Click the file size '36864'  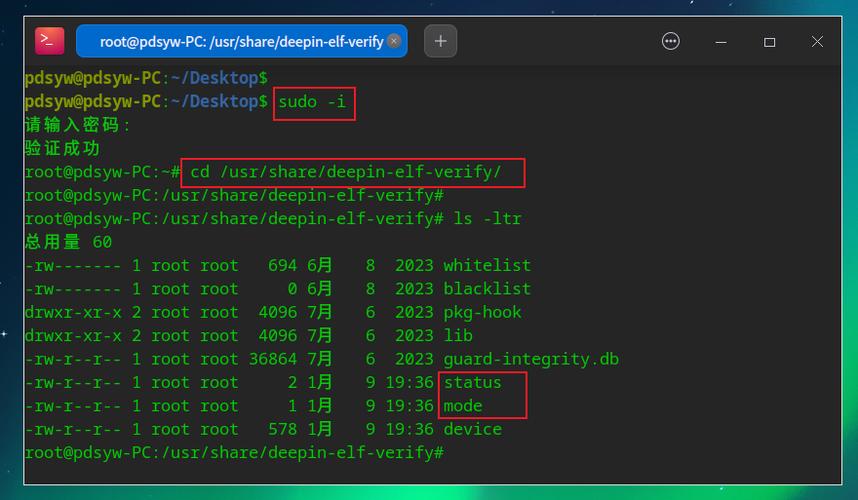point(273,359)
